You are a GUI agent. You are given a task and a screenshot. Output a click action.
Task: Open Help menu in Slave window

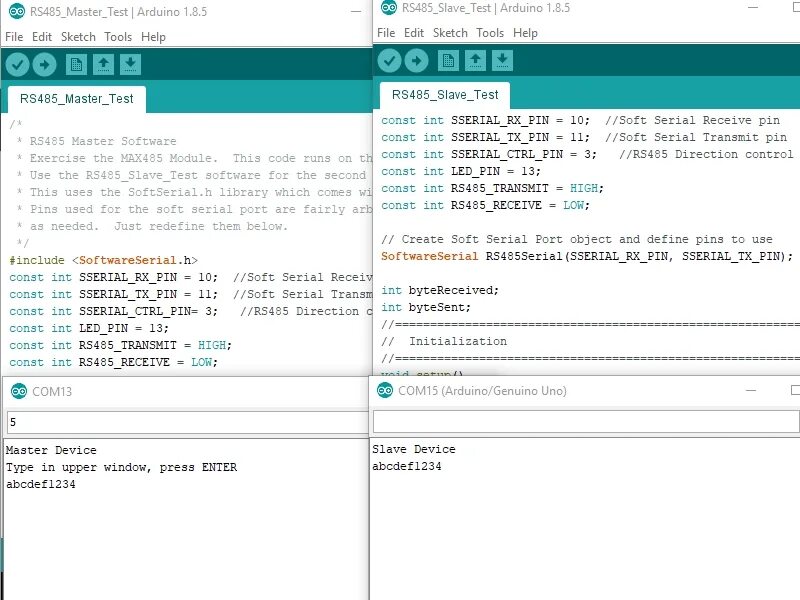coord(525,33)
